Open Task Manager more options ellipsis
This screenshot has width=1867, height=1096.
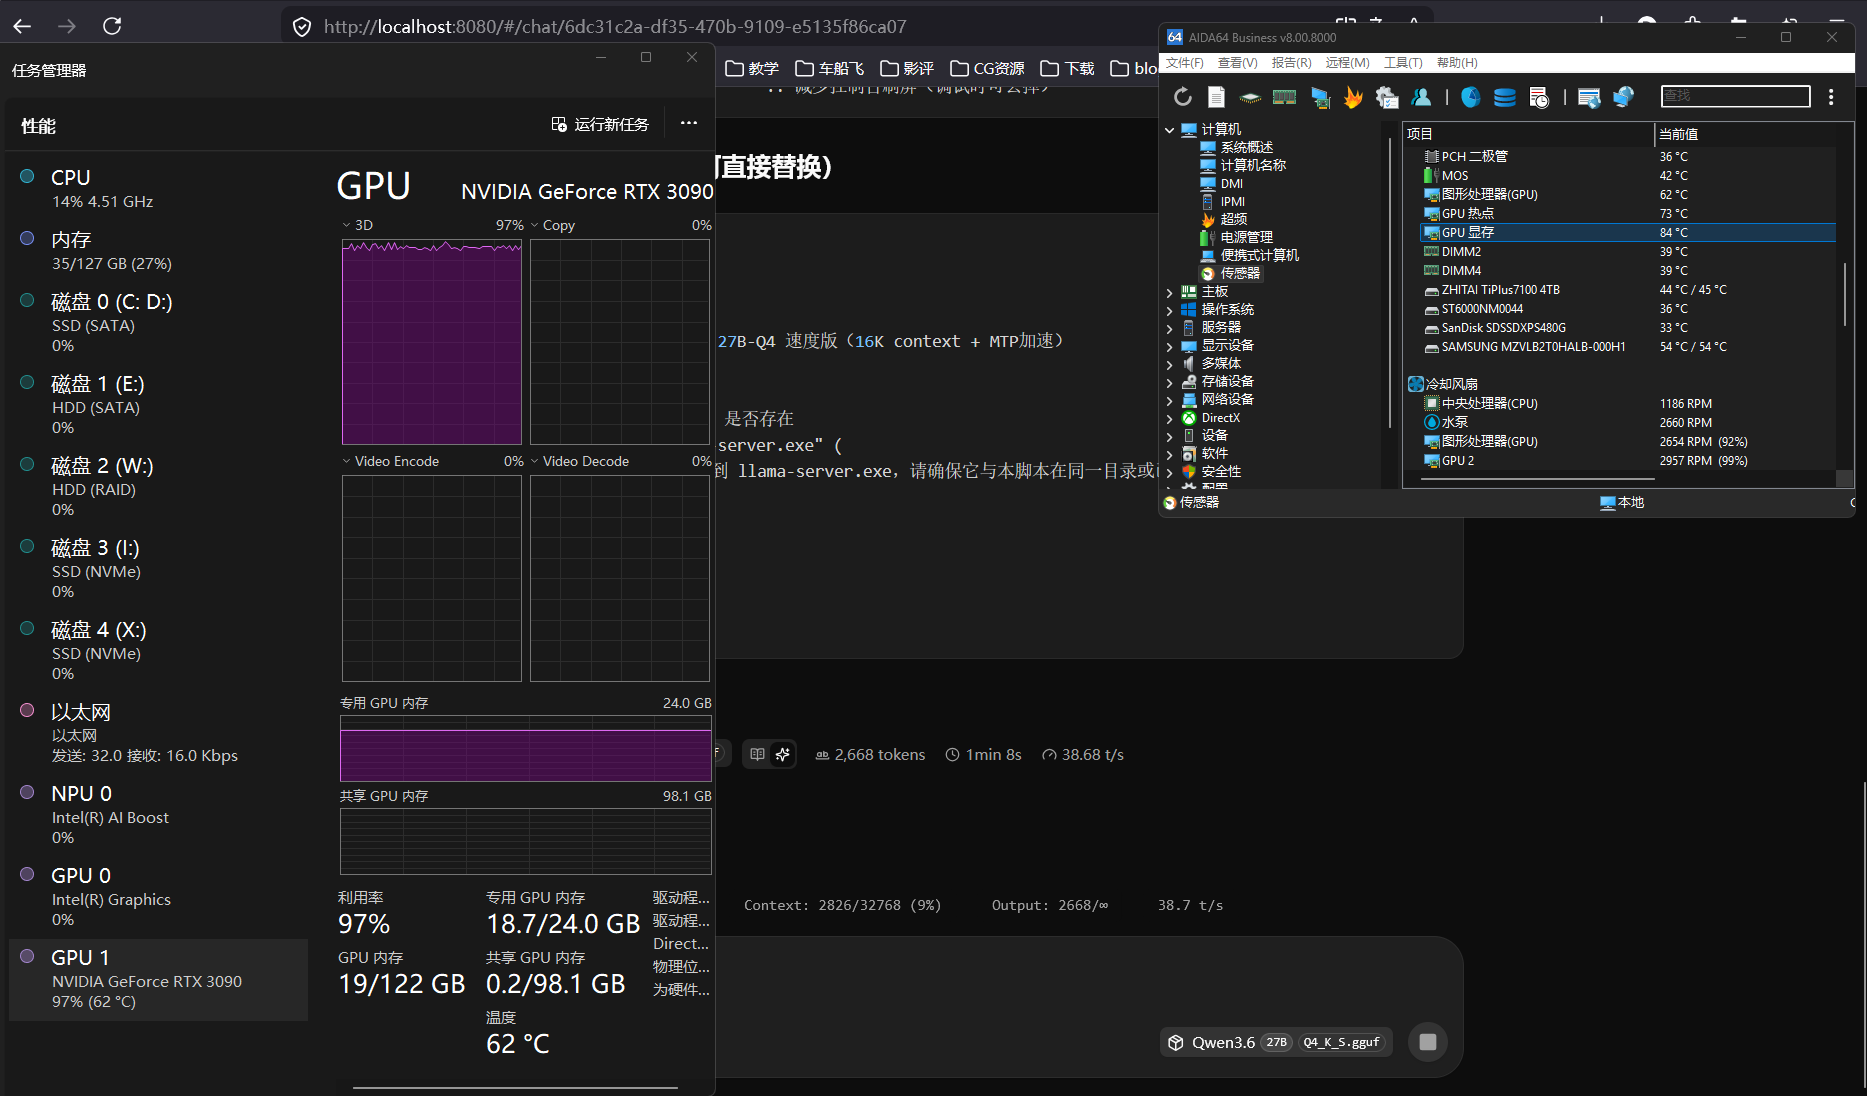689,123
